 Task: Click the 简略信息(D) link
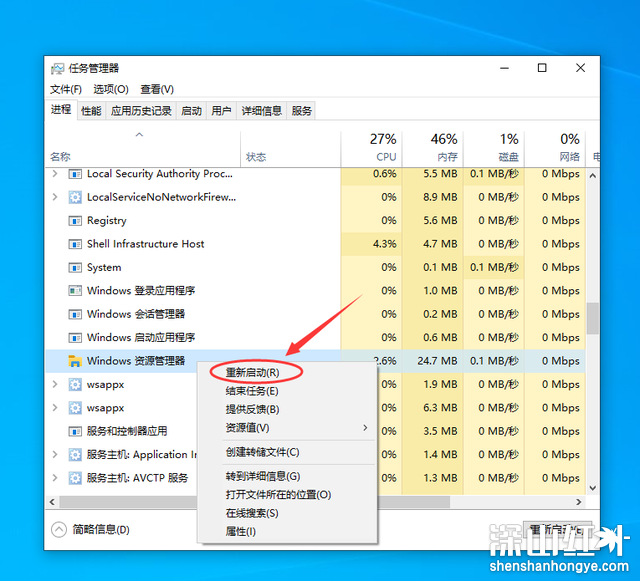point(101,530)
